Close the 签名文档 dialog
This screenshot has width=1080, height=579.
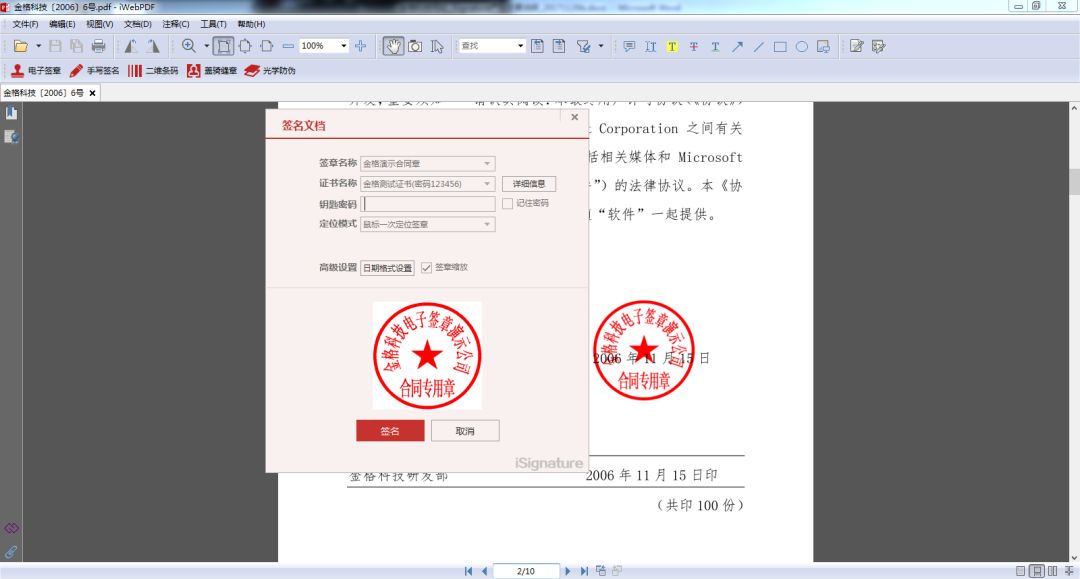574,117
